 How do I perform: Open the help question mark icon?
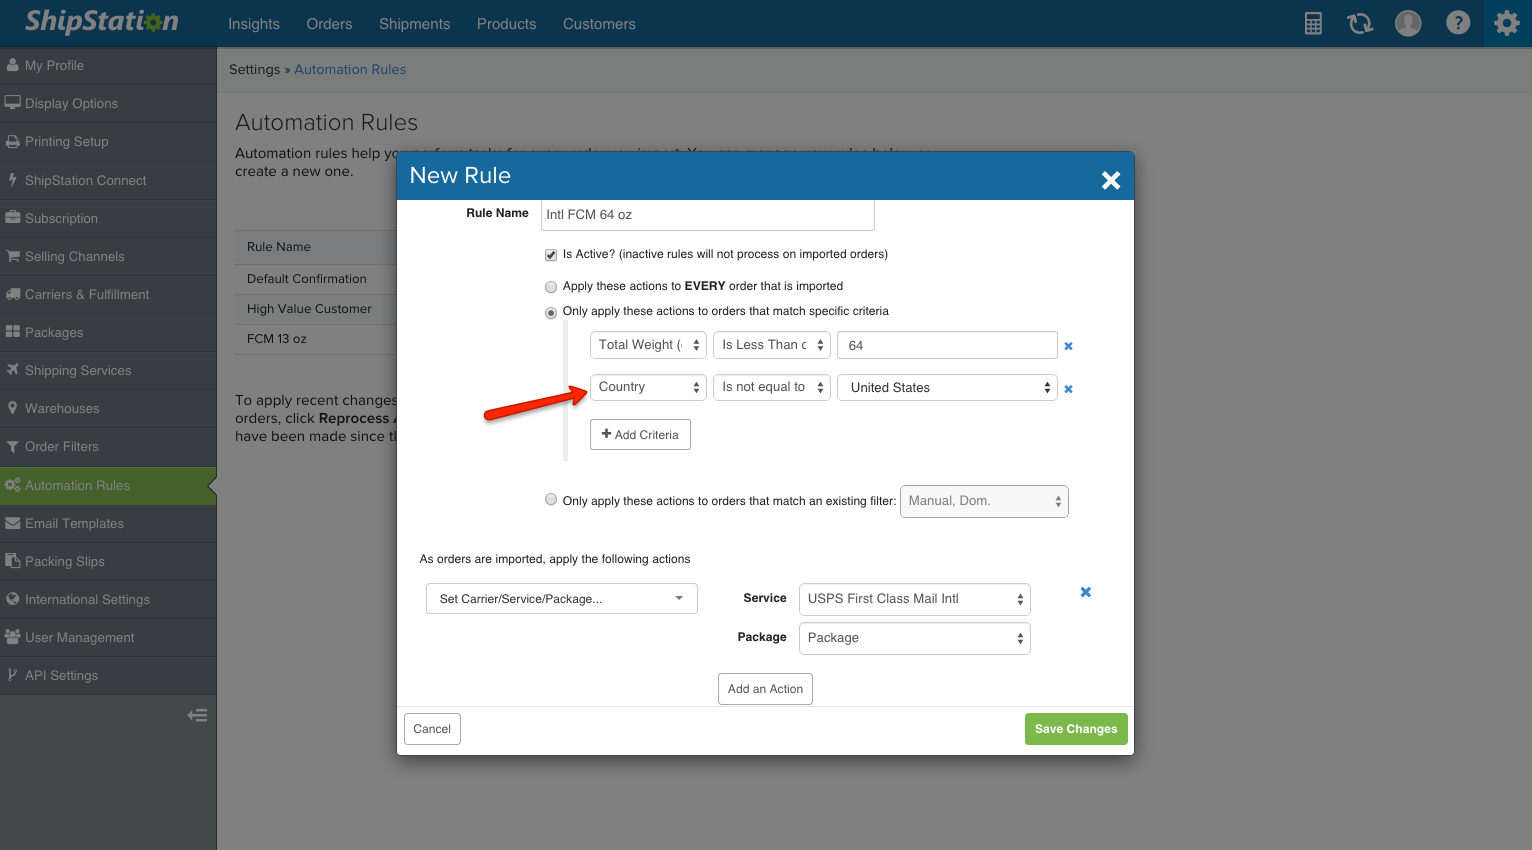(x=1458, y=23)
